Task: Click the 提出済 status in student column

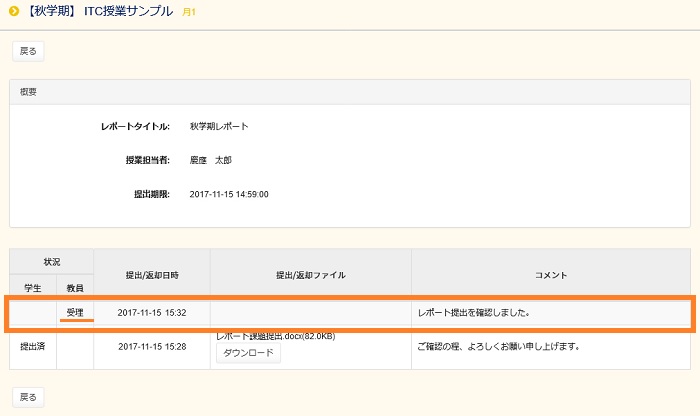Action: pos(32,347)
